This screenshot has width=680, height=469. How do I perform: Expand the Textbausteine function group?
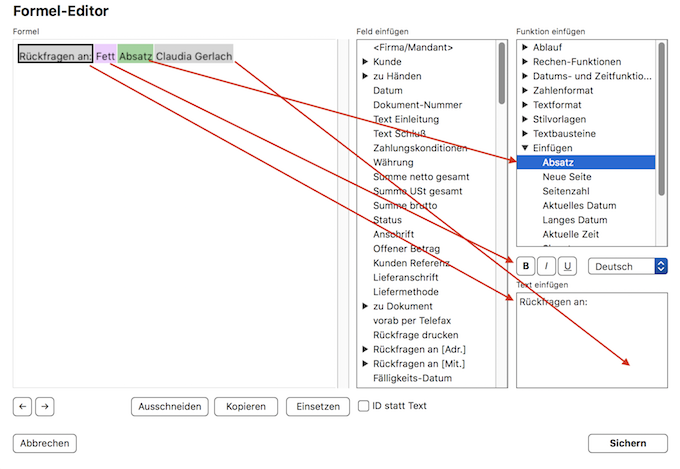tap(525, 133)
